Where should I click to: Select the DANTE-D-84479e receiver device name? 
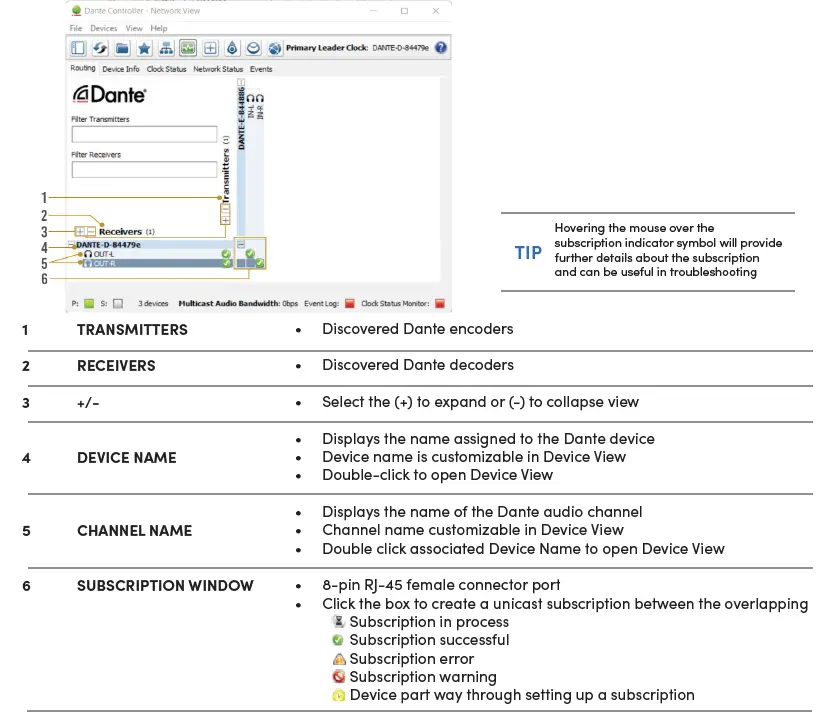pos(109,244)
